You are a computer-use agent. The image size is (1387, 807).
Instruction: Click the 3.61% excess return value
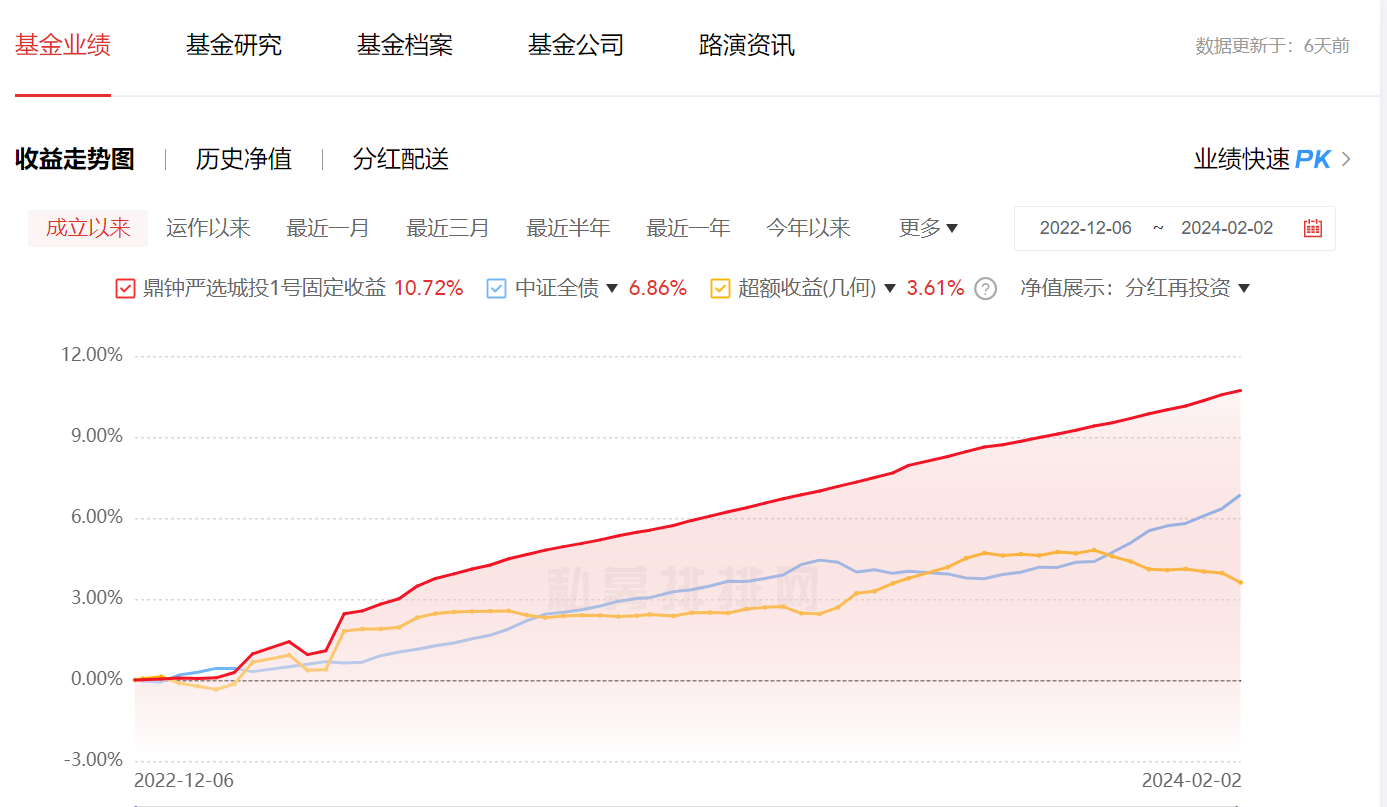coord(936,289)
